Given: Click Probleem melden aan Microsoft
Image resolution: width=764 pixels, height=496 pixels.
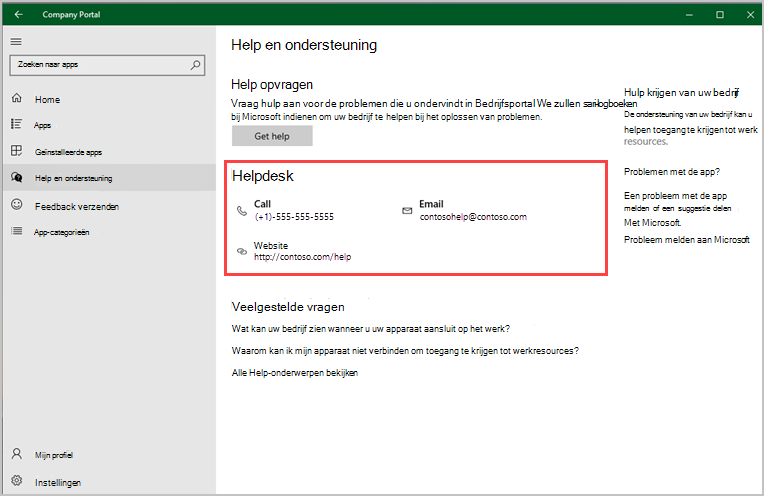Looking at the screenshot, I should coord(687,240).
